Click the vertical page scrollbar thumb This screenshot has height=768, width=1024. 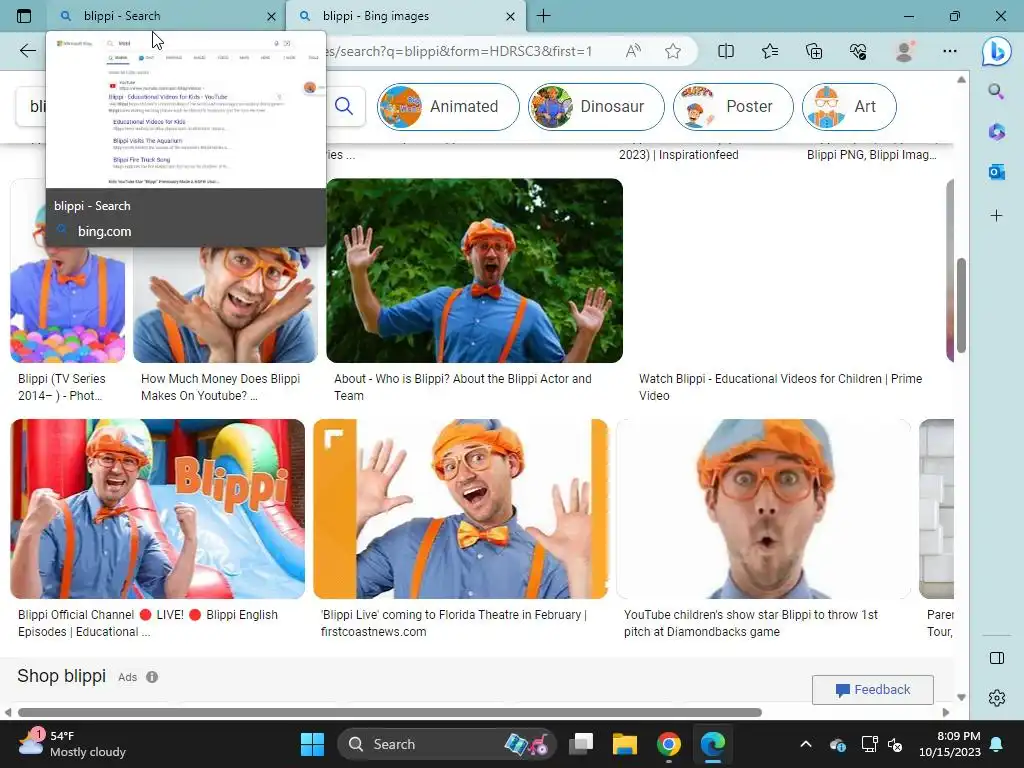pos(961,305)
